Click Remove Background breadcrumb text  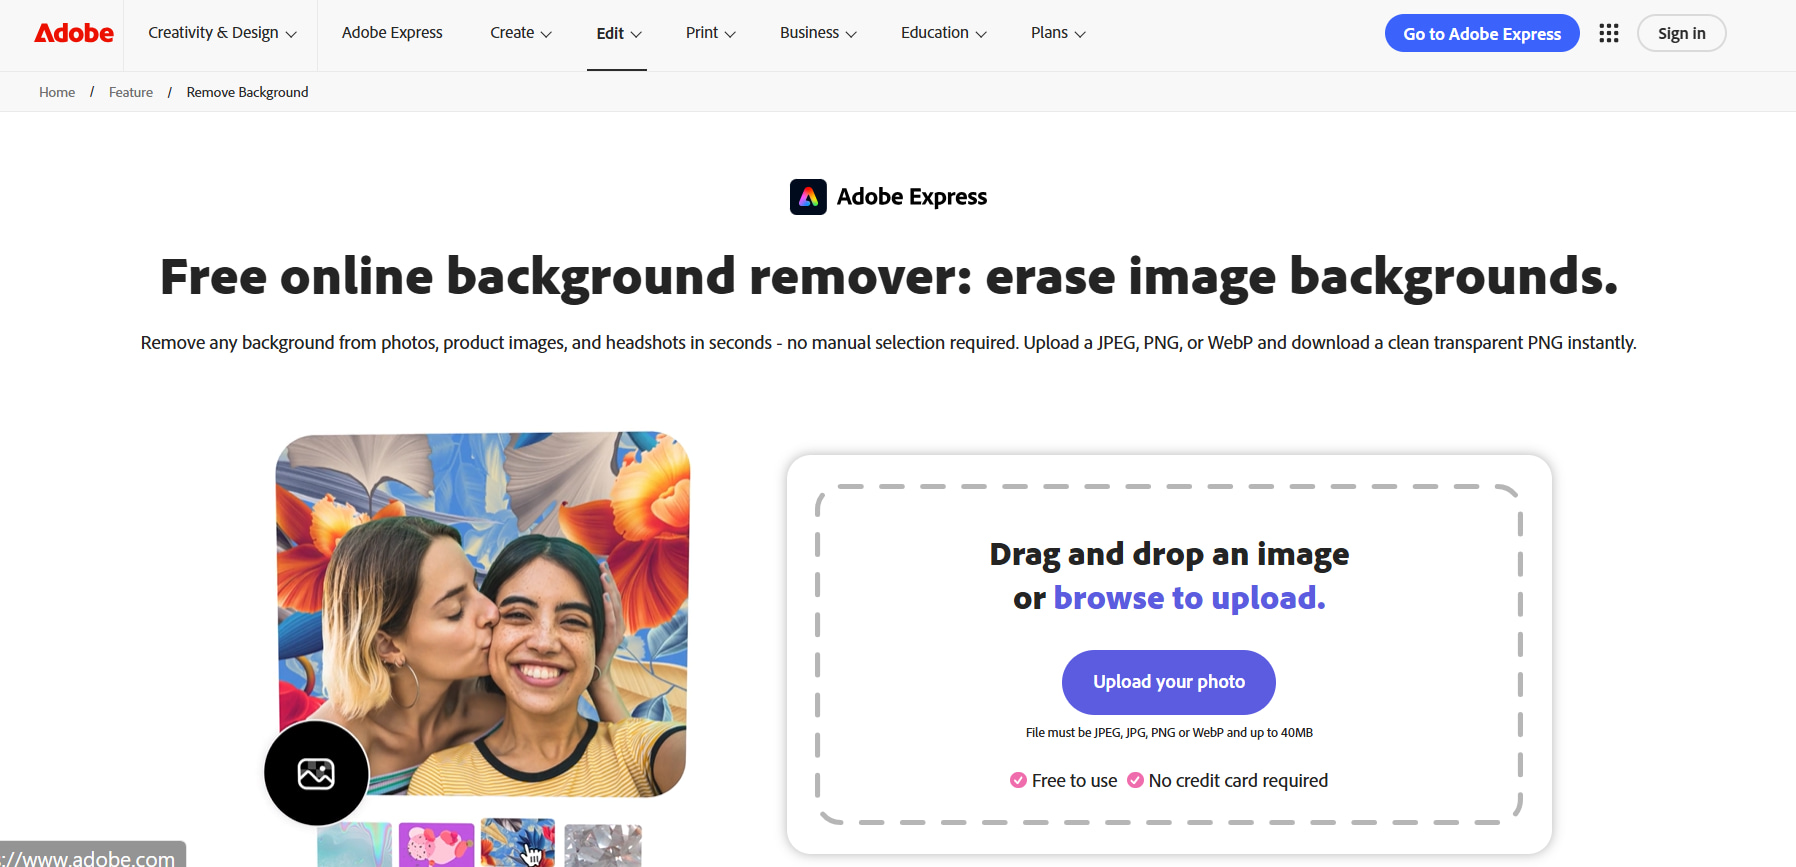(x=247, y=92)
